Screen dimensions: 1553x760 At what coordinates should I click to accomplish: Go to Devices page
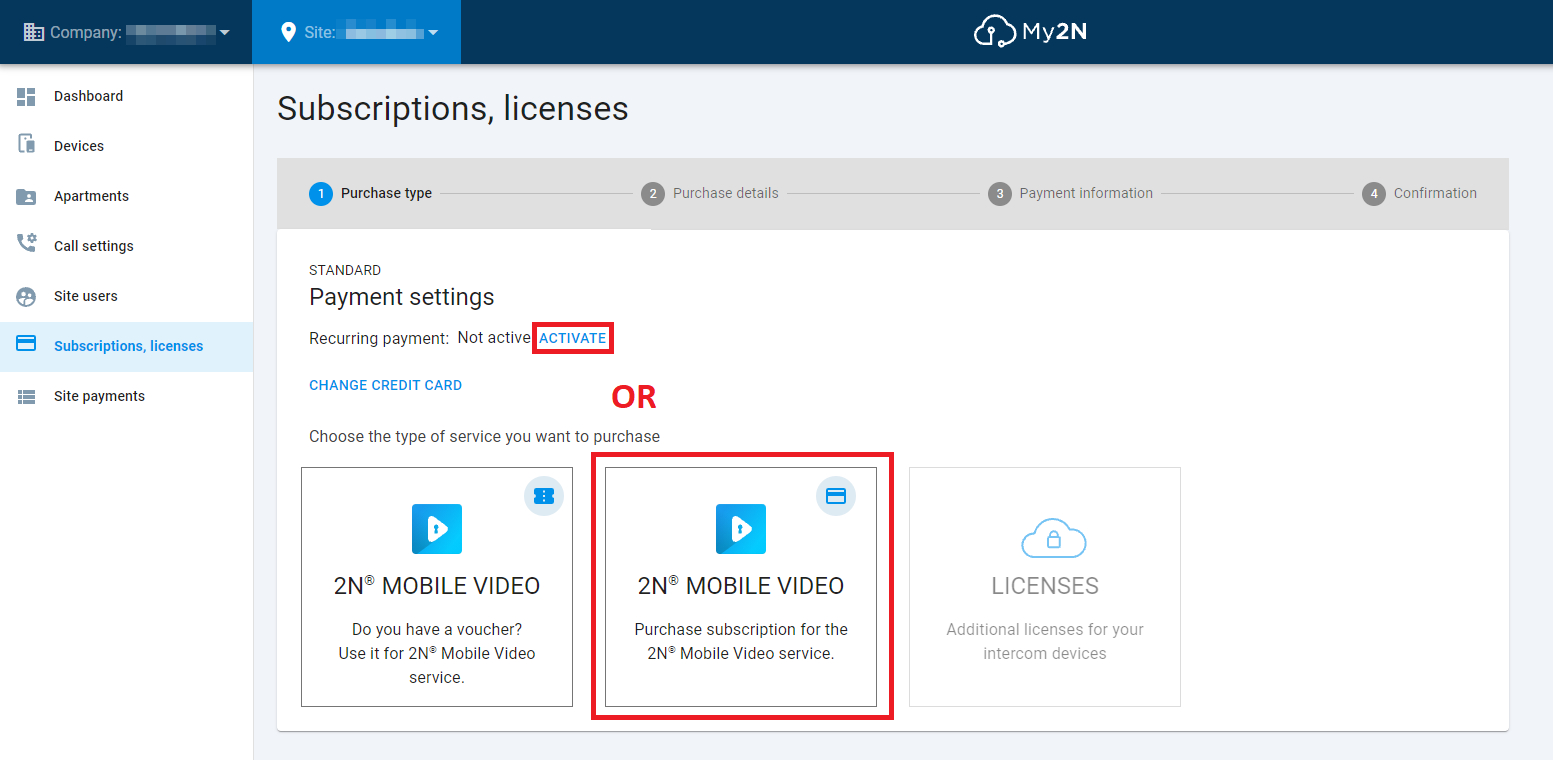(x=126, y=146)
